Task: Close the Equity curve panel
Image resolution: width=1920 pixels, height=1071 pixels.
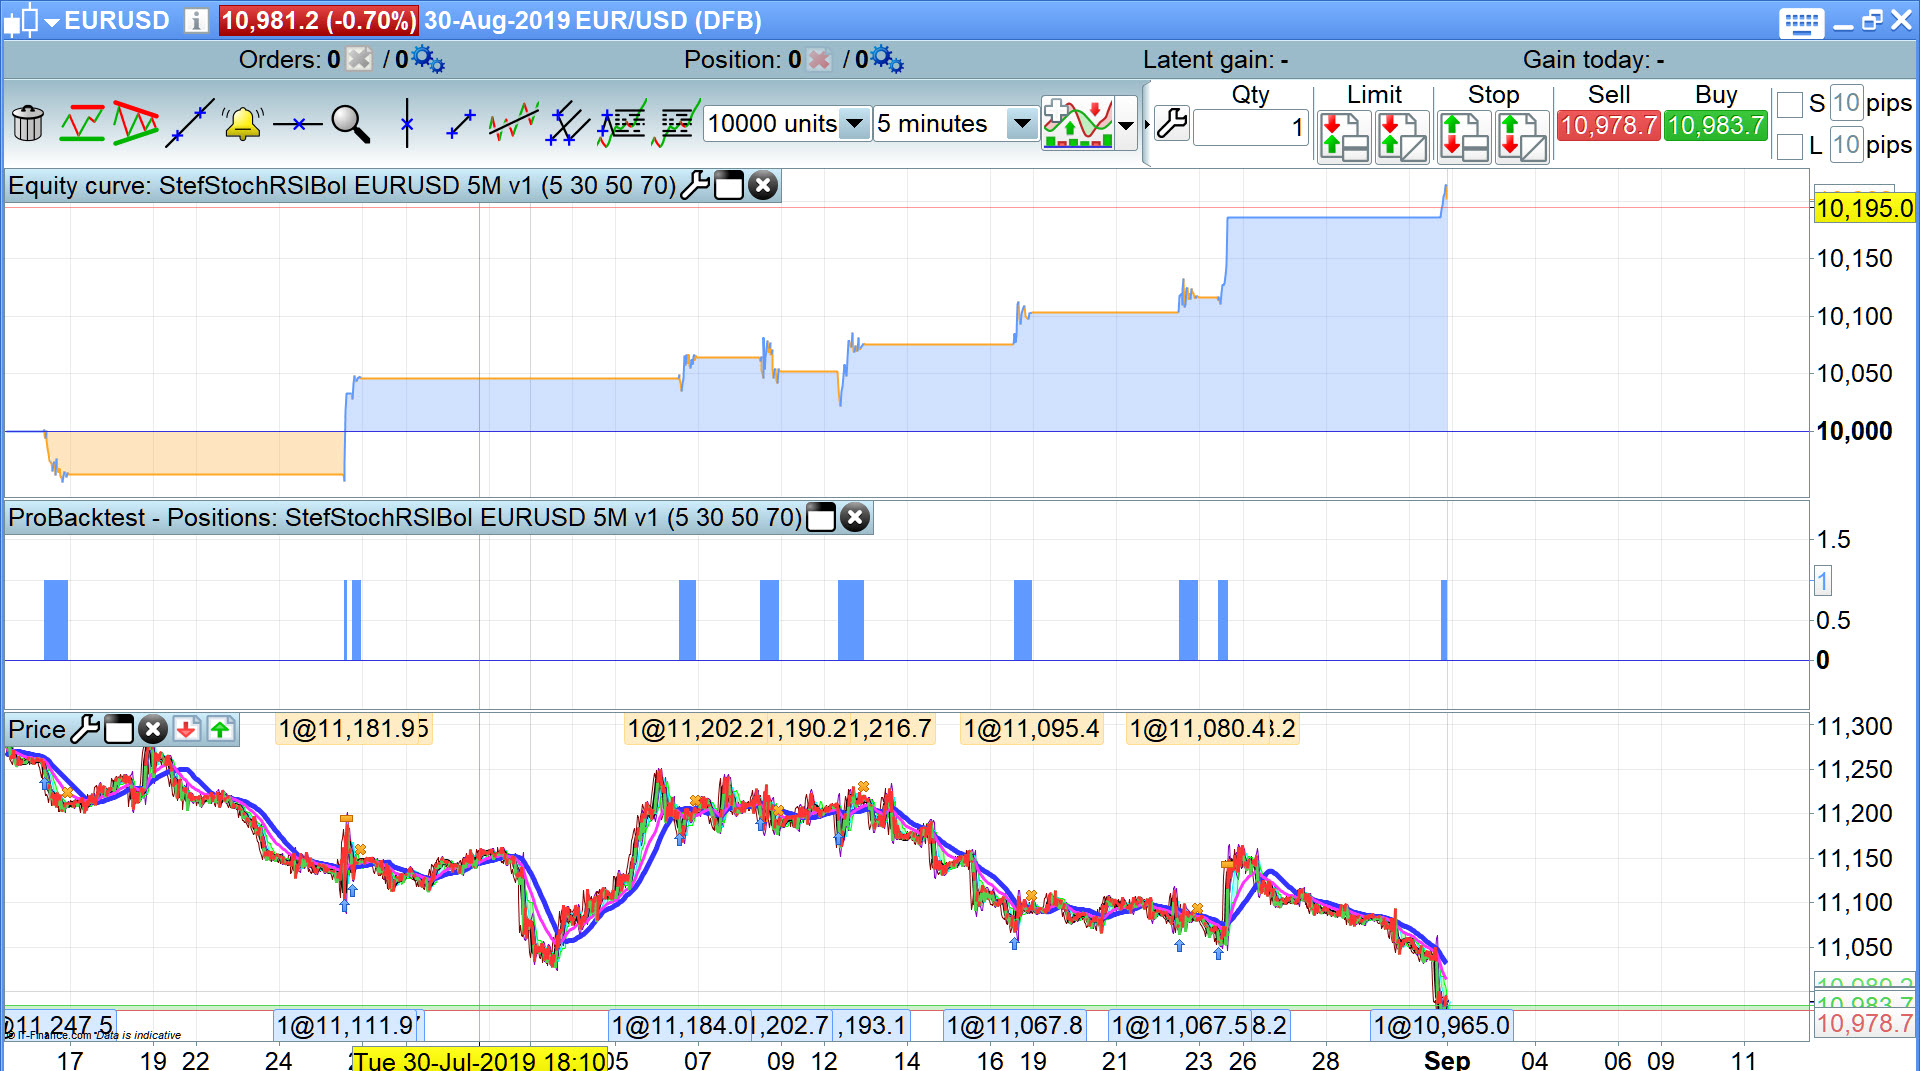Action: coord(763,185)
